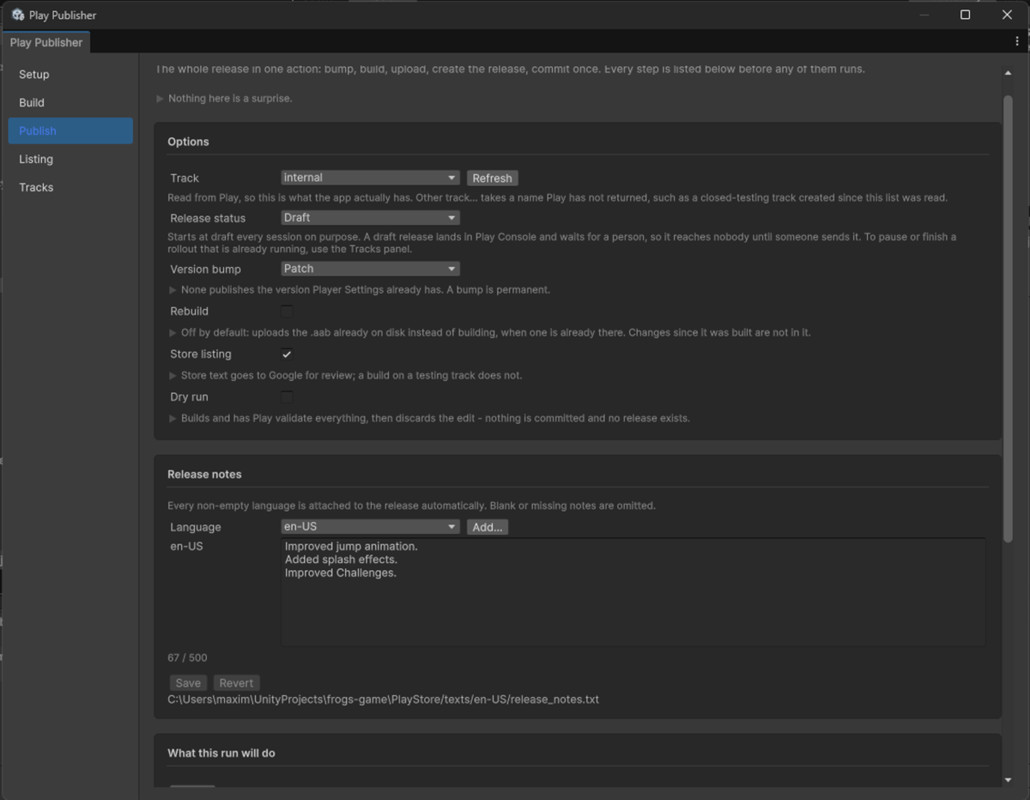Click the 'Options' section heading
Viewport: 1030px width, 800px height.
[188, 142]
